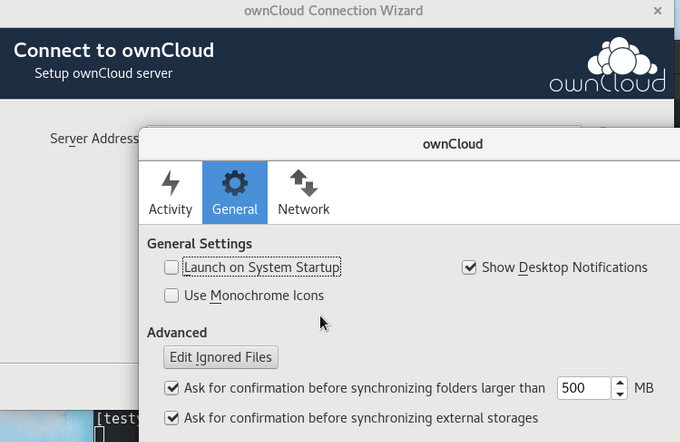Increase folder size limit with up arrow
The height and width of the screenshot is (442, 680).
click(x=621, y=382)
